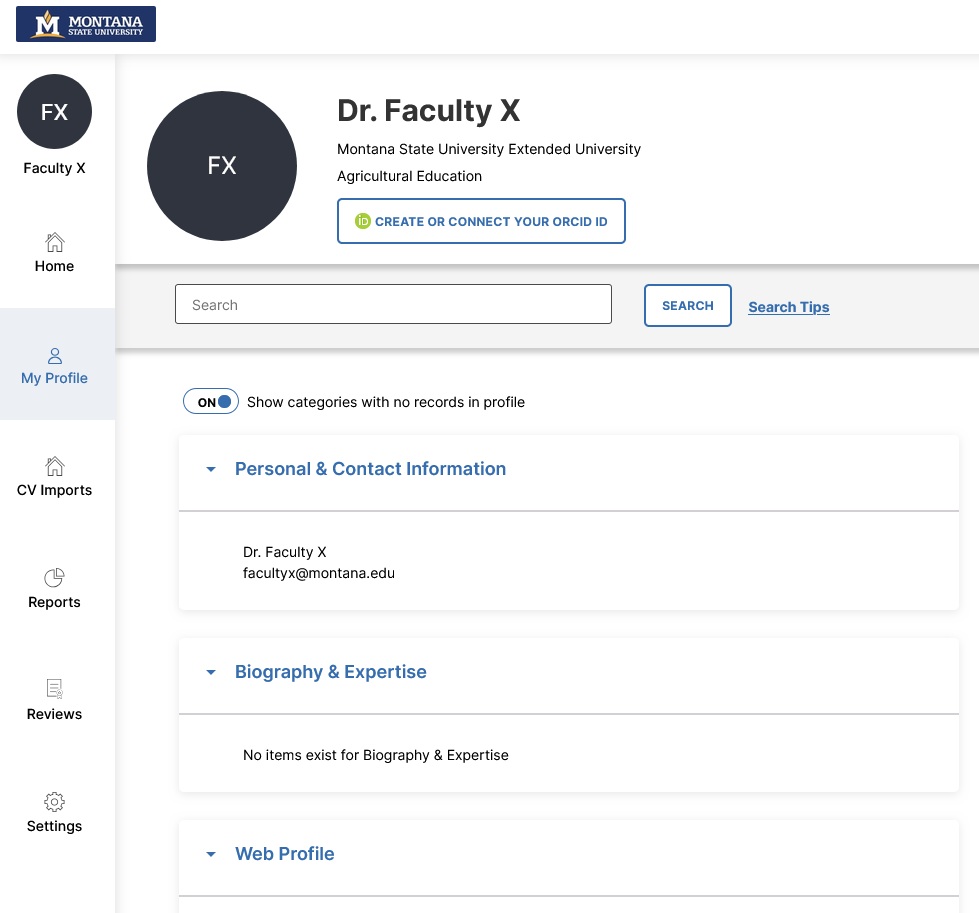Image resolution: width=979 pixels, height=913 pixels.
Task: Open Reviews label in sidebar
Action: point(54,714)
